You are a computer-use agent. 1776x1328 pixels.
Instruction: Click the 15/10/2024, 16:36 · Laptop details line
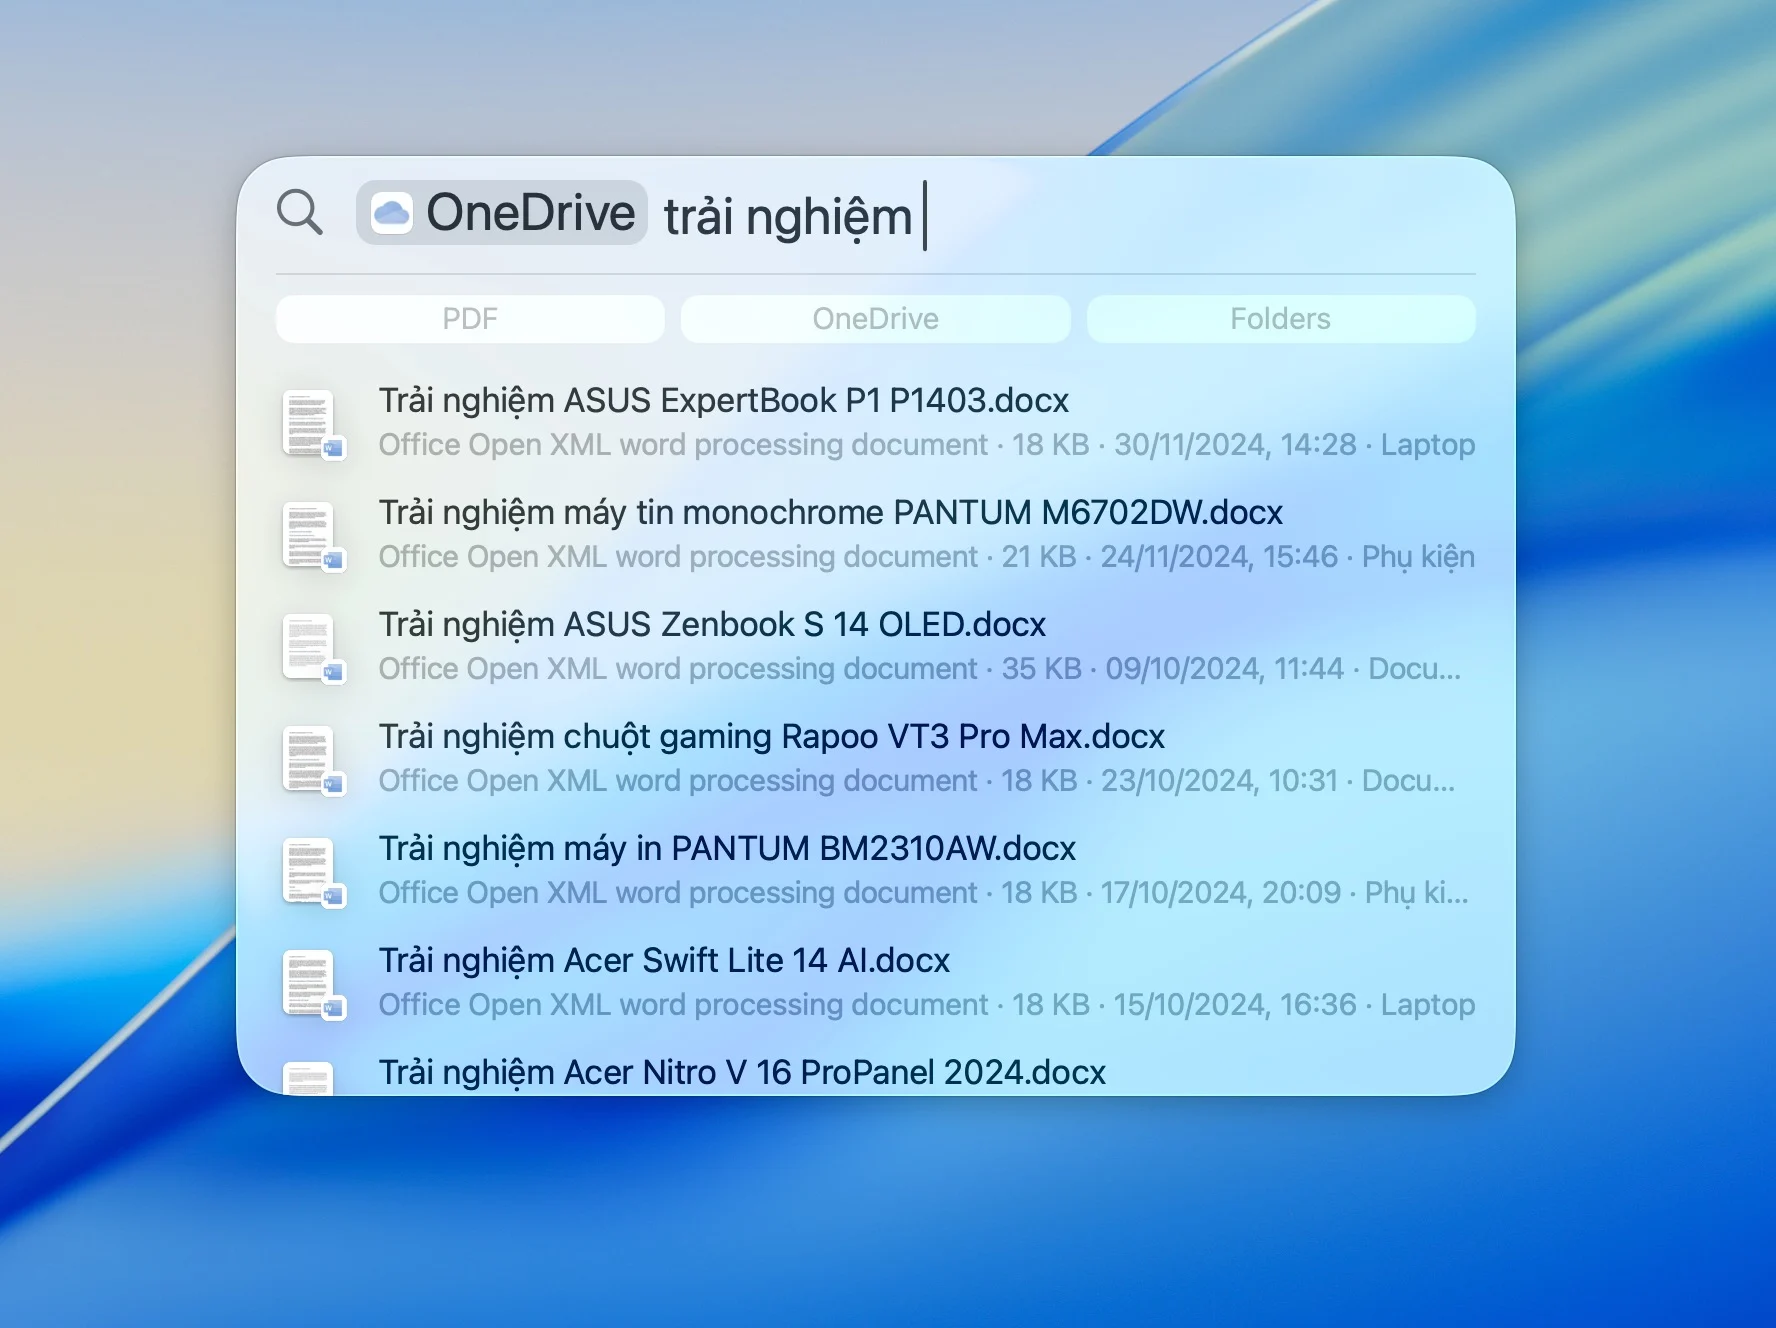tap(927, 1005)
